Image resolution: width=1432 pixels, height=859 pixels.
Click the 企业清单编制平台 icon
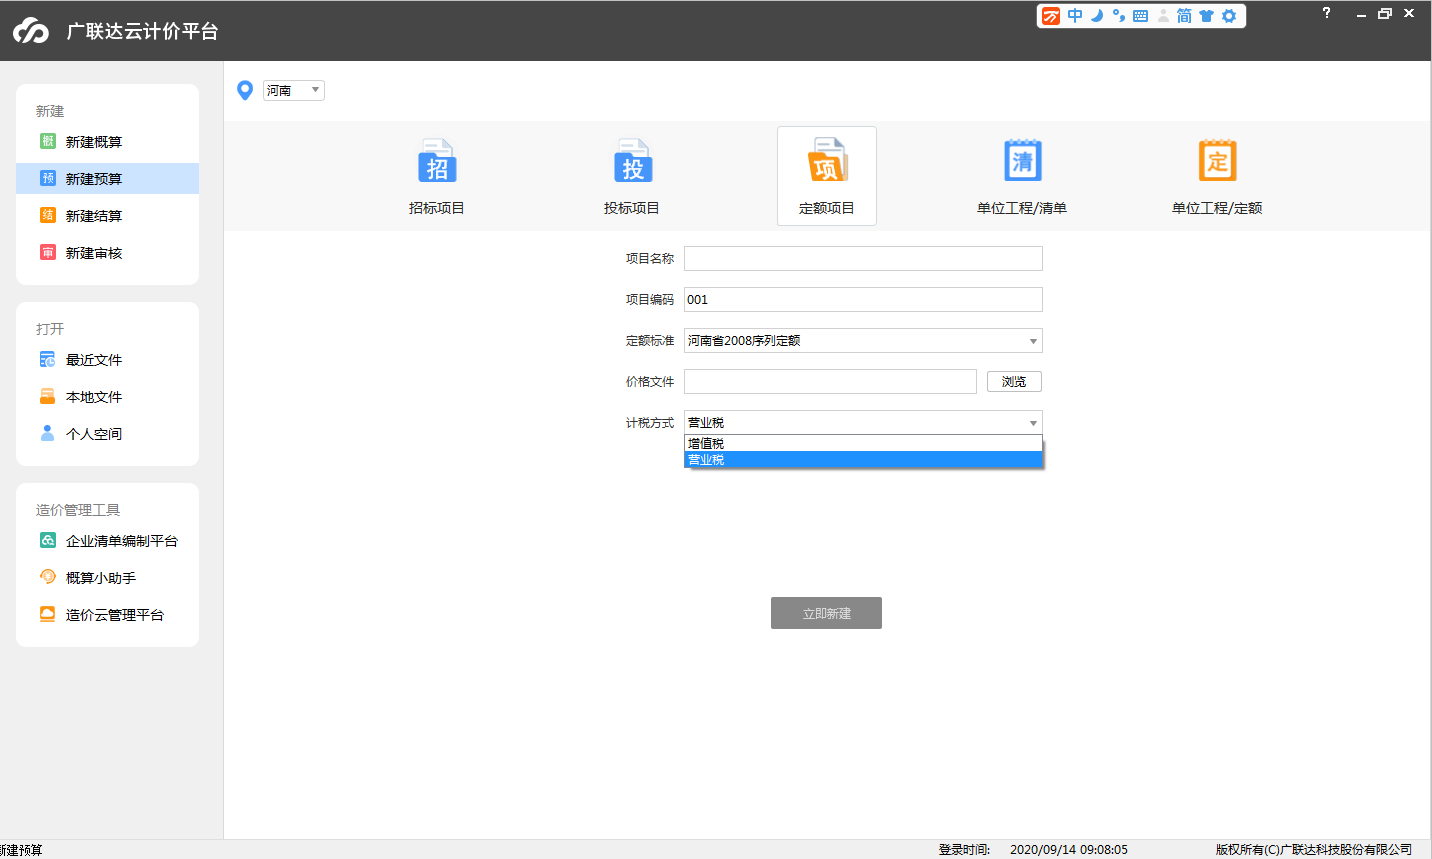(x=47, y=540)
